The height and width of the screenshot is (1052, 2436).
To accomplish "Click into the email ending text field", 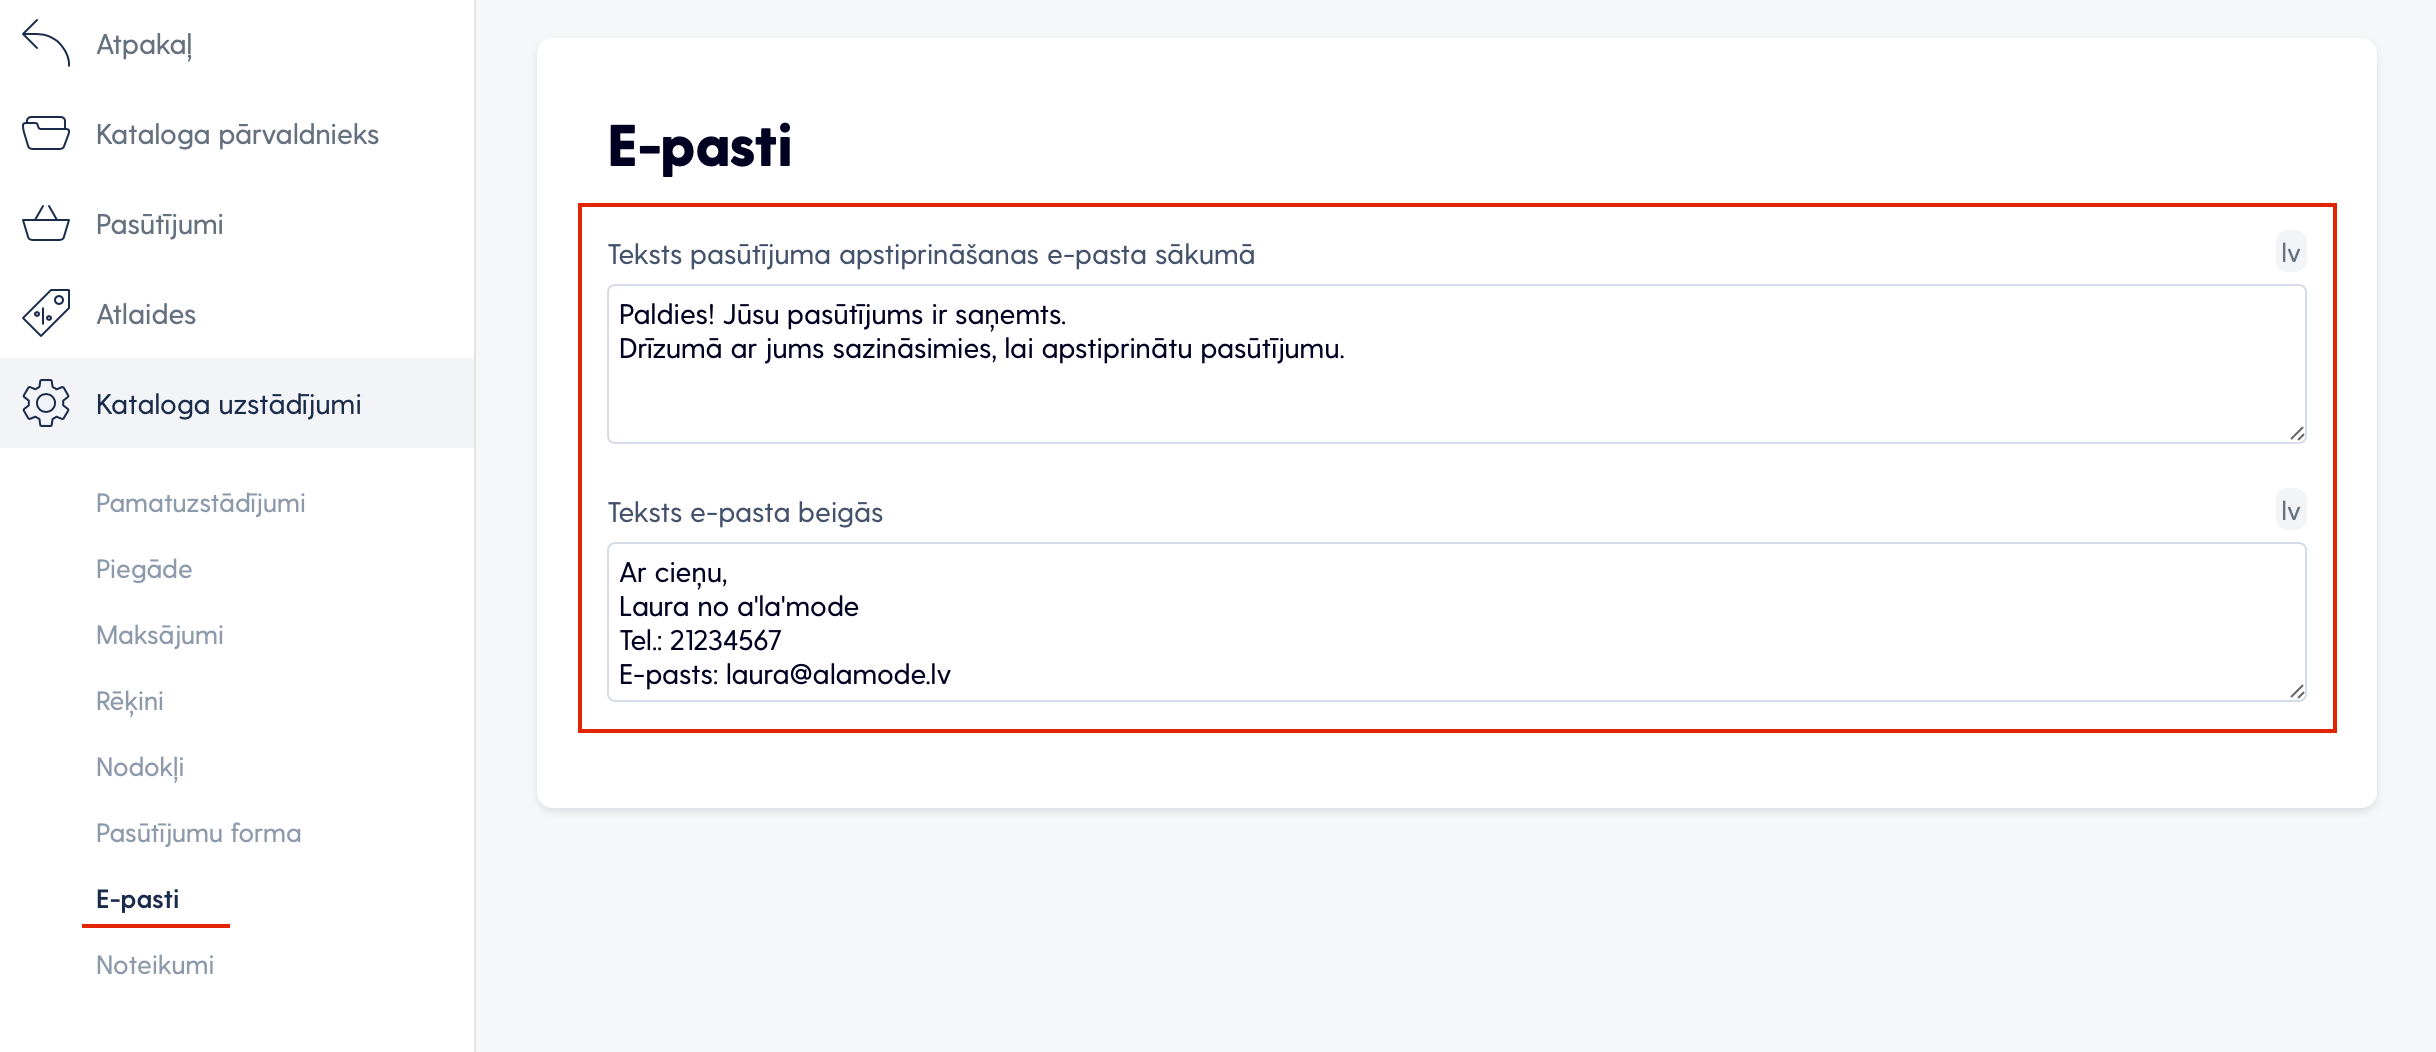I will point(1457,622).
